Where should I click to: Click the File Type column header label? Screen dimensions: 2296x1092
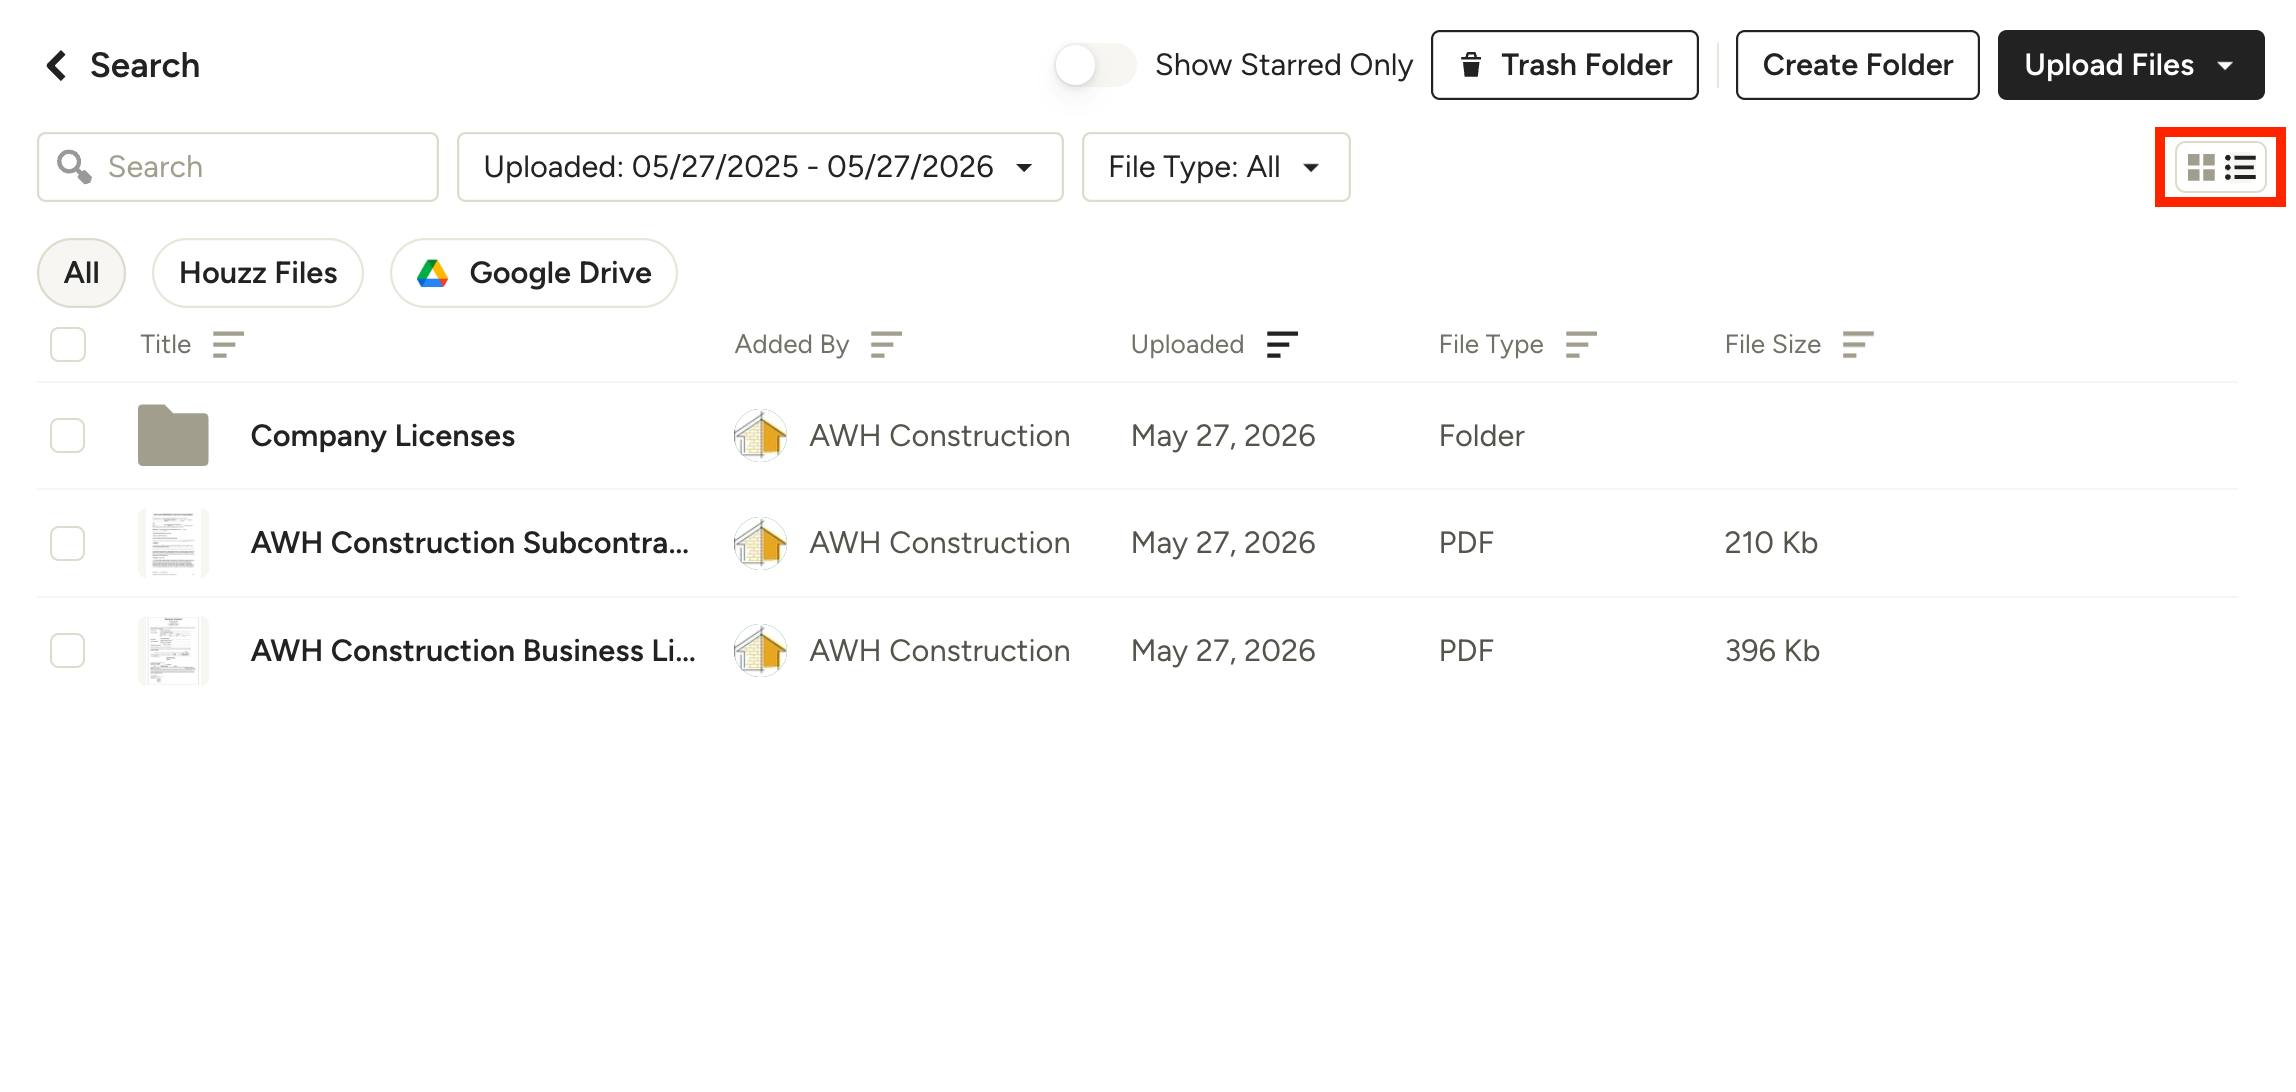(1491, 345)
